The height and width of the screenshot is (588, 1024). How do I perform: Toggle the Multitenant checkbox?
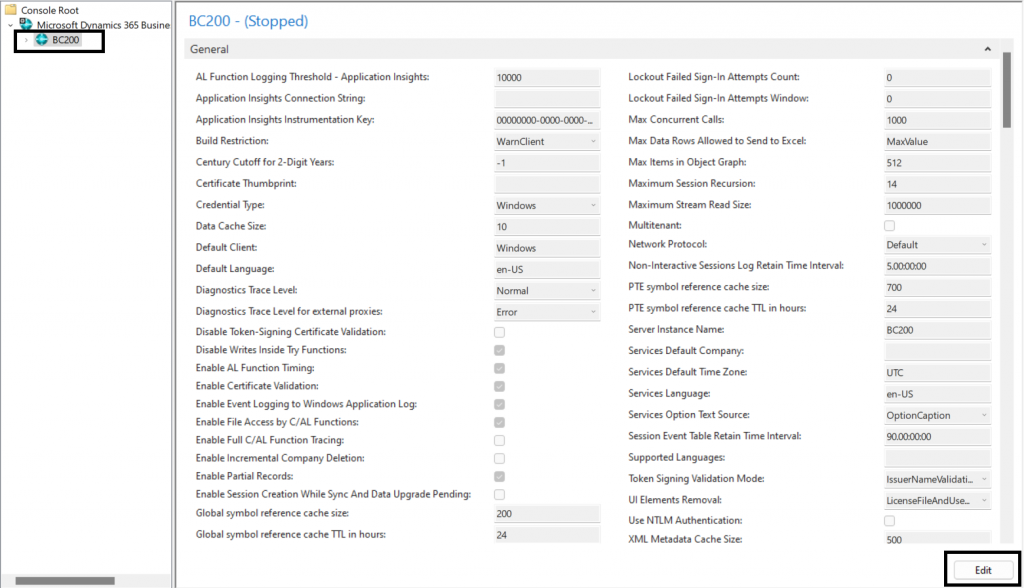(890, 226)
